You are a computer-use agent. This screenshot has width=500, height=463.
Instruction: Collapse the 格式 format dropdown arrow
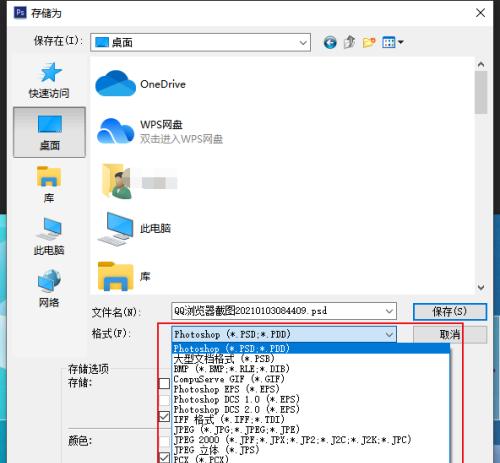(x=389, y=334)
